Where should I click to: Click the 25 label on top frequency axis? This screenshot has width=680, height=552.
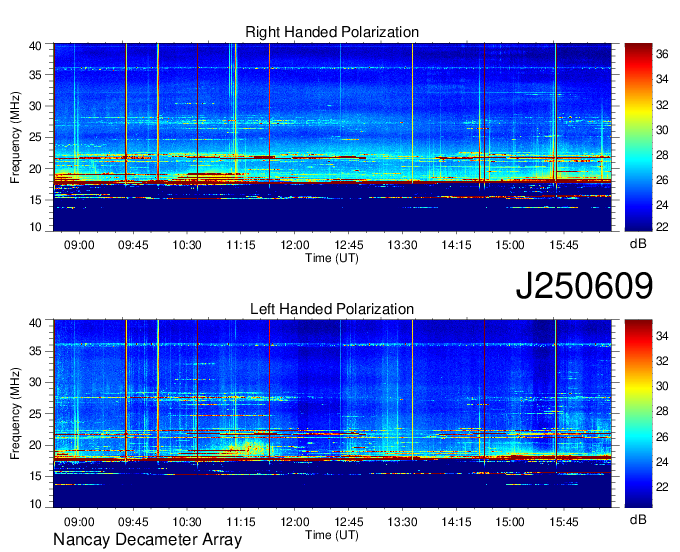pos(35,137)
